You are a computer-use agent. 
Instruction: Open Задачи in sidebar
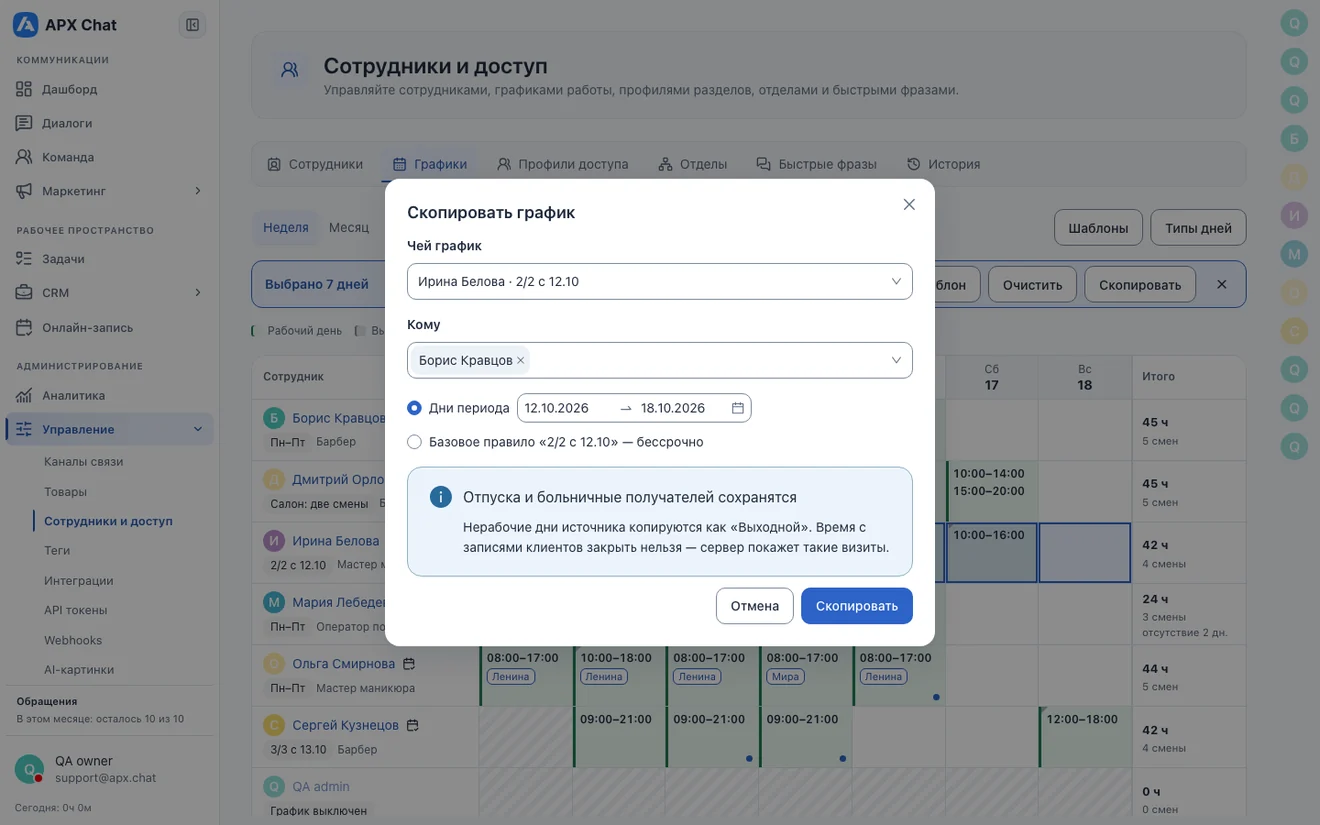coord(110,259)
